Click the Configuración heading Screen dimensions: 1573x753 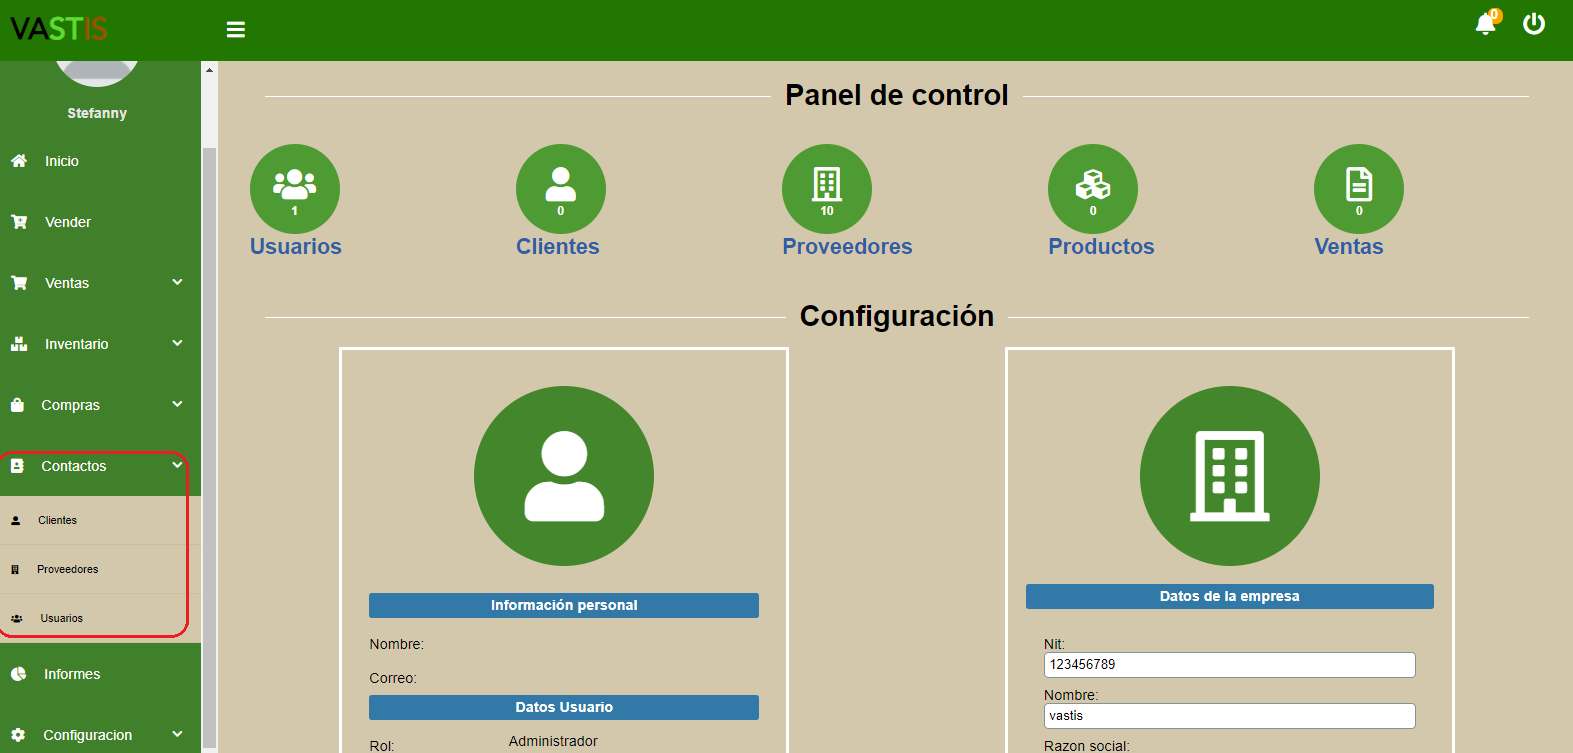point(897,316)
